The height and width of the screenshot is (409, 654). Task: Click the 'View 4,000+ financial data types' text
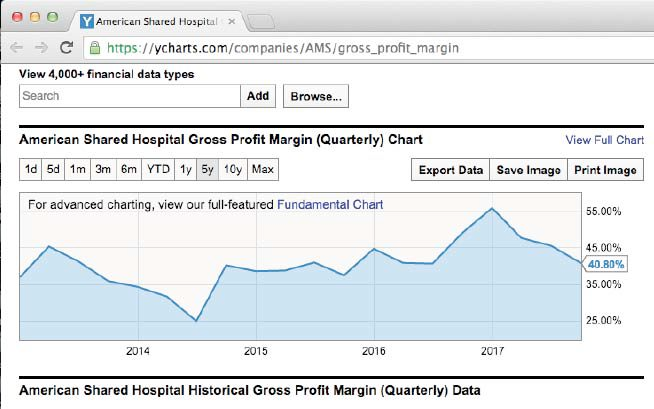(x=106, y=74)
